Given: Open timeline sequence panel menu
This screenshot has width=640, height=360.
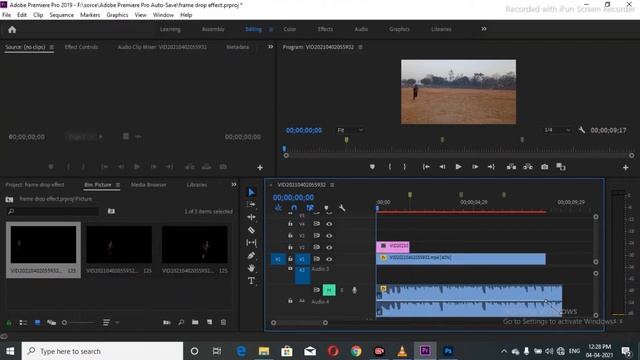Looking at the screenshot, I should (x=332, y=185).
